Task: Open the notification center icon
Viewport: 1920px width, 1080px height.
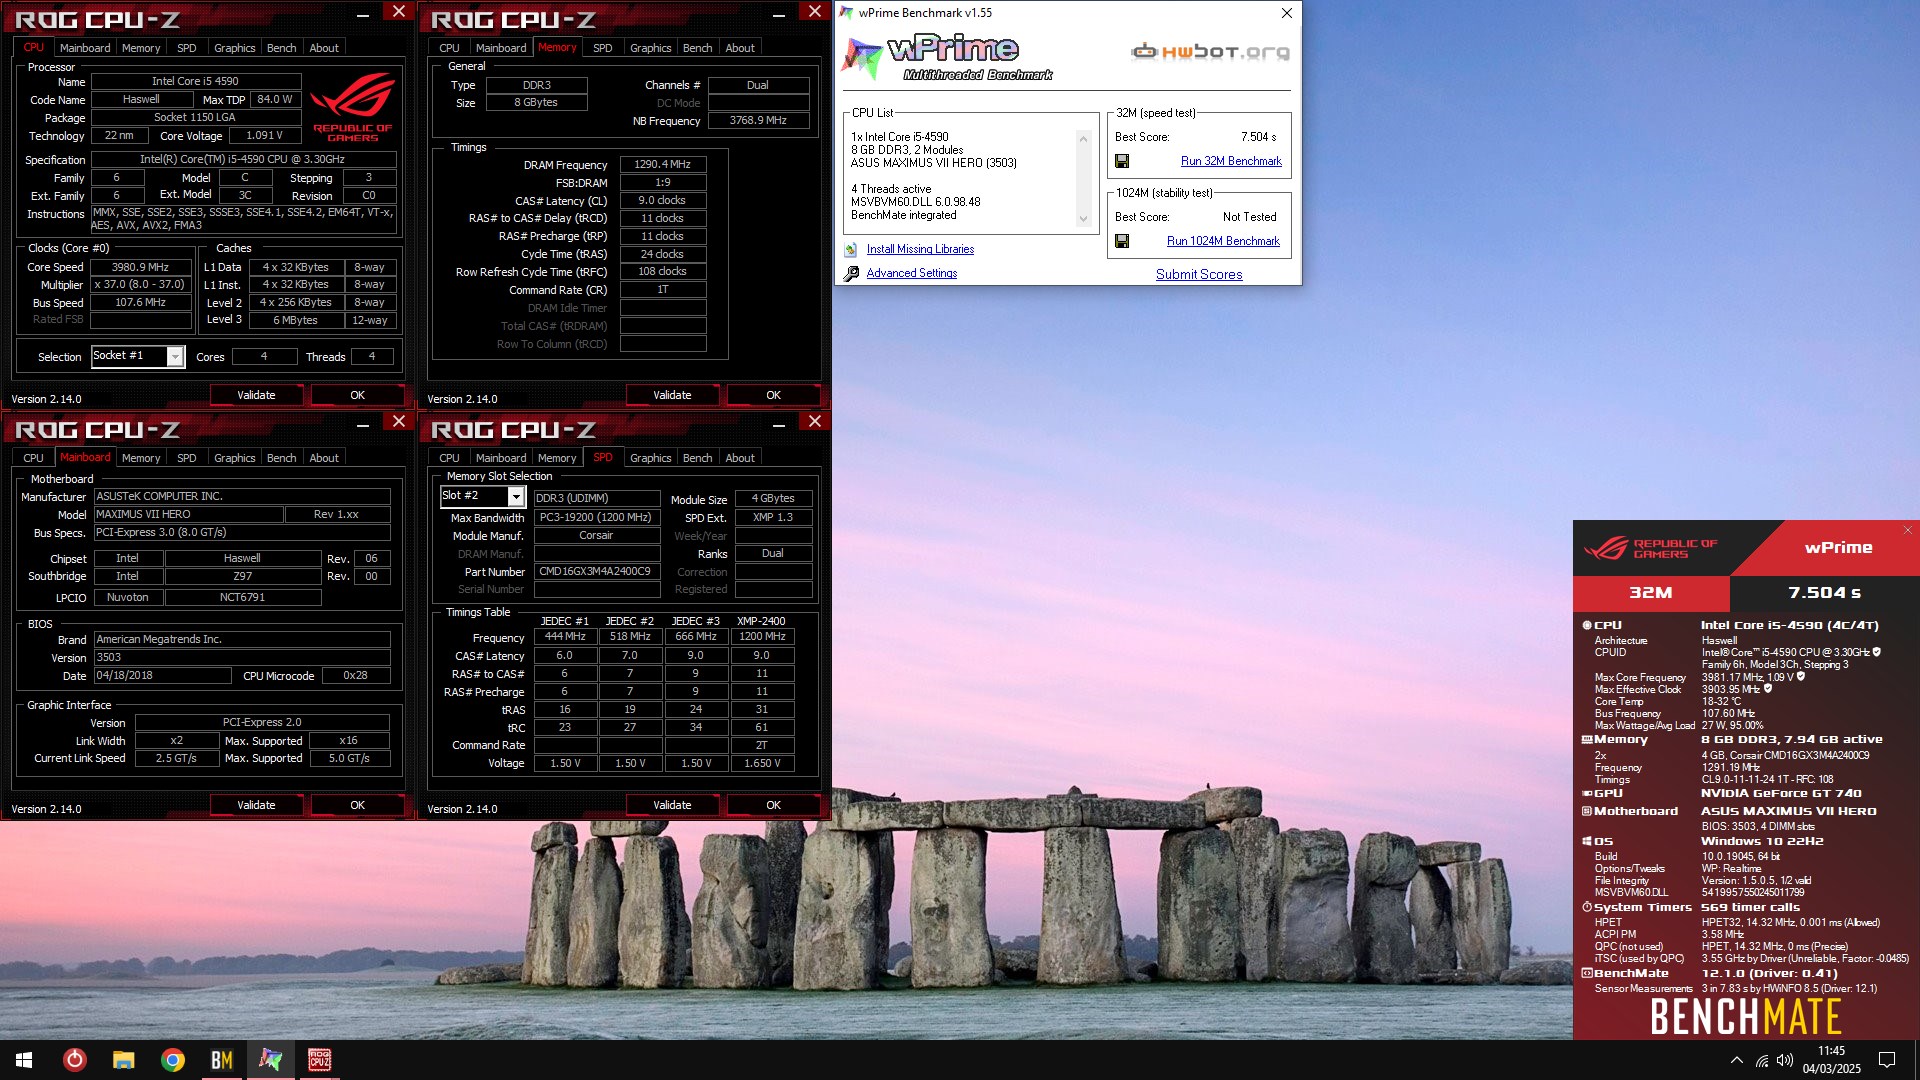Action: click(x=1887, y=1060)
